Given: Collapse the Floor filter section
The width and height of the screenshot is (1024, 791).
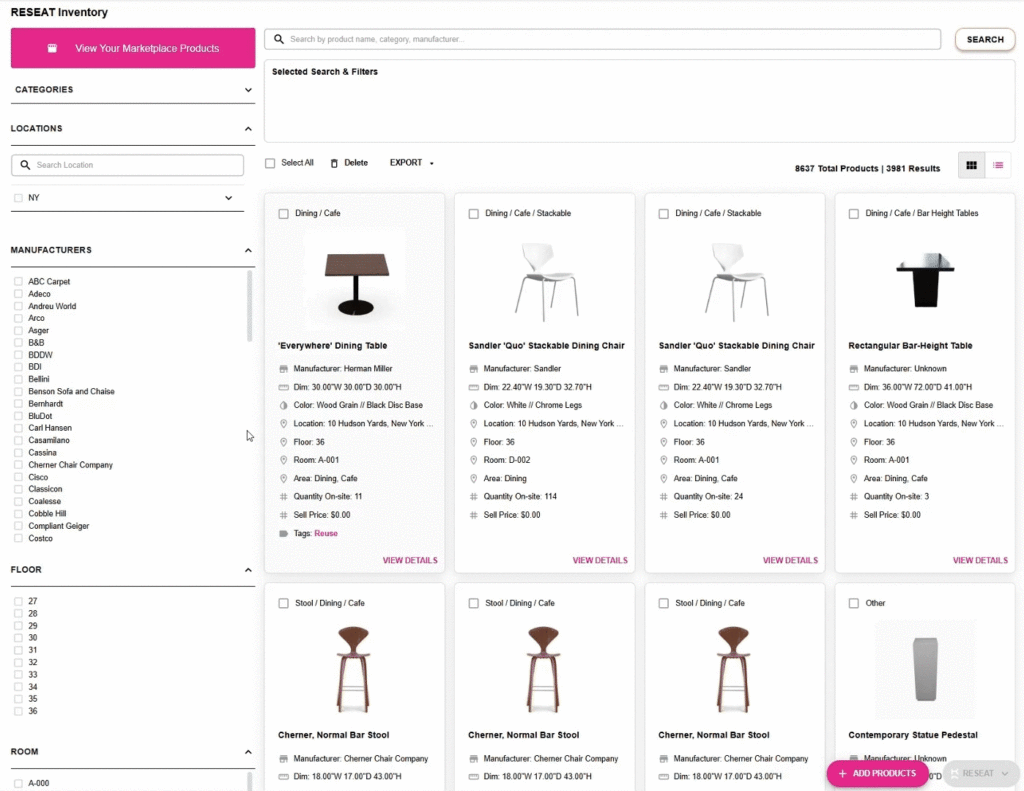Looking at the screenshot, I should (x=248, y=570).
